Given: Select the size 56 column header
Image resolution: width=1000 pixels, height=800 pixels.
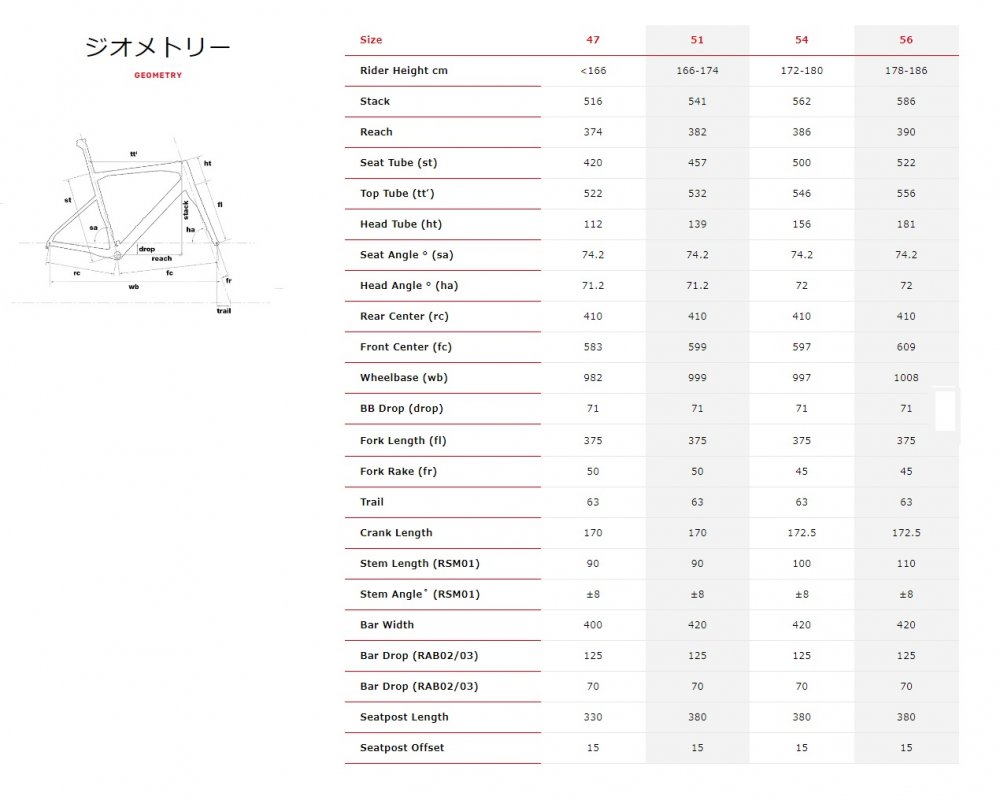Looking at the screenshot, I should [906, 40].
